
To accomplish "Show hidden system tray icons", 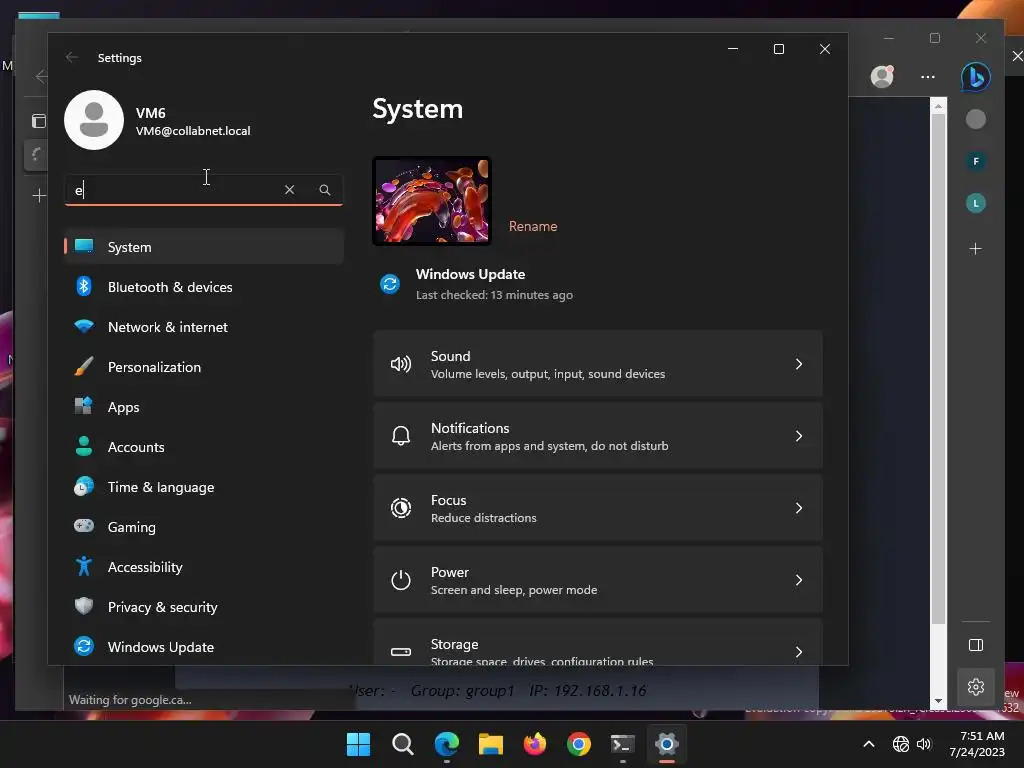I will 869,744.
